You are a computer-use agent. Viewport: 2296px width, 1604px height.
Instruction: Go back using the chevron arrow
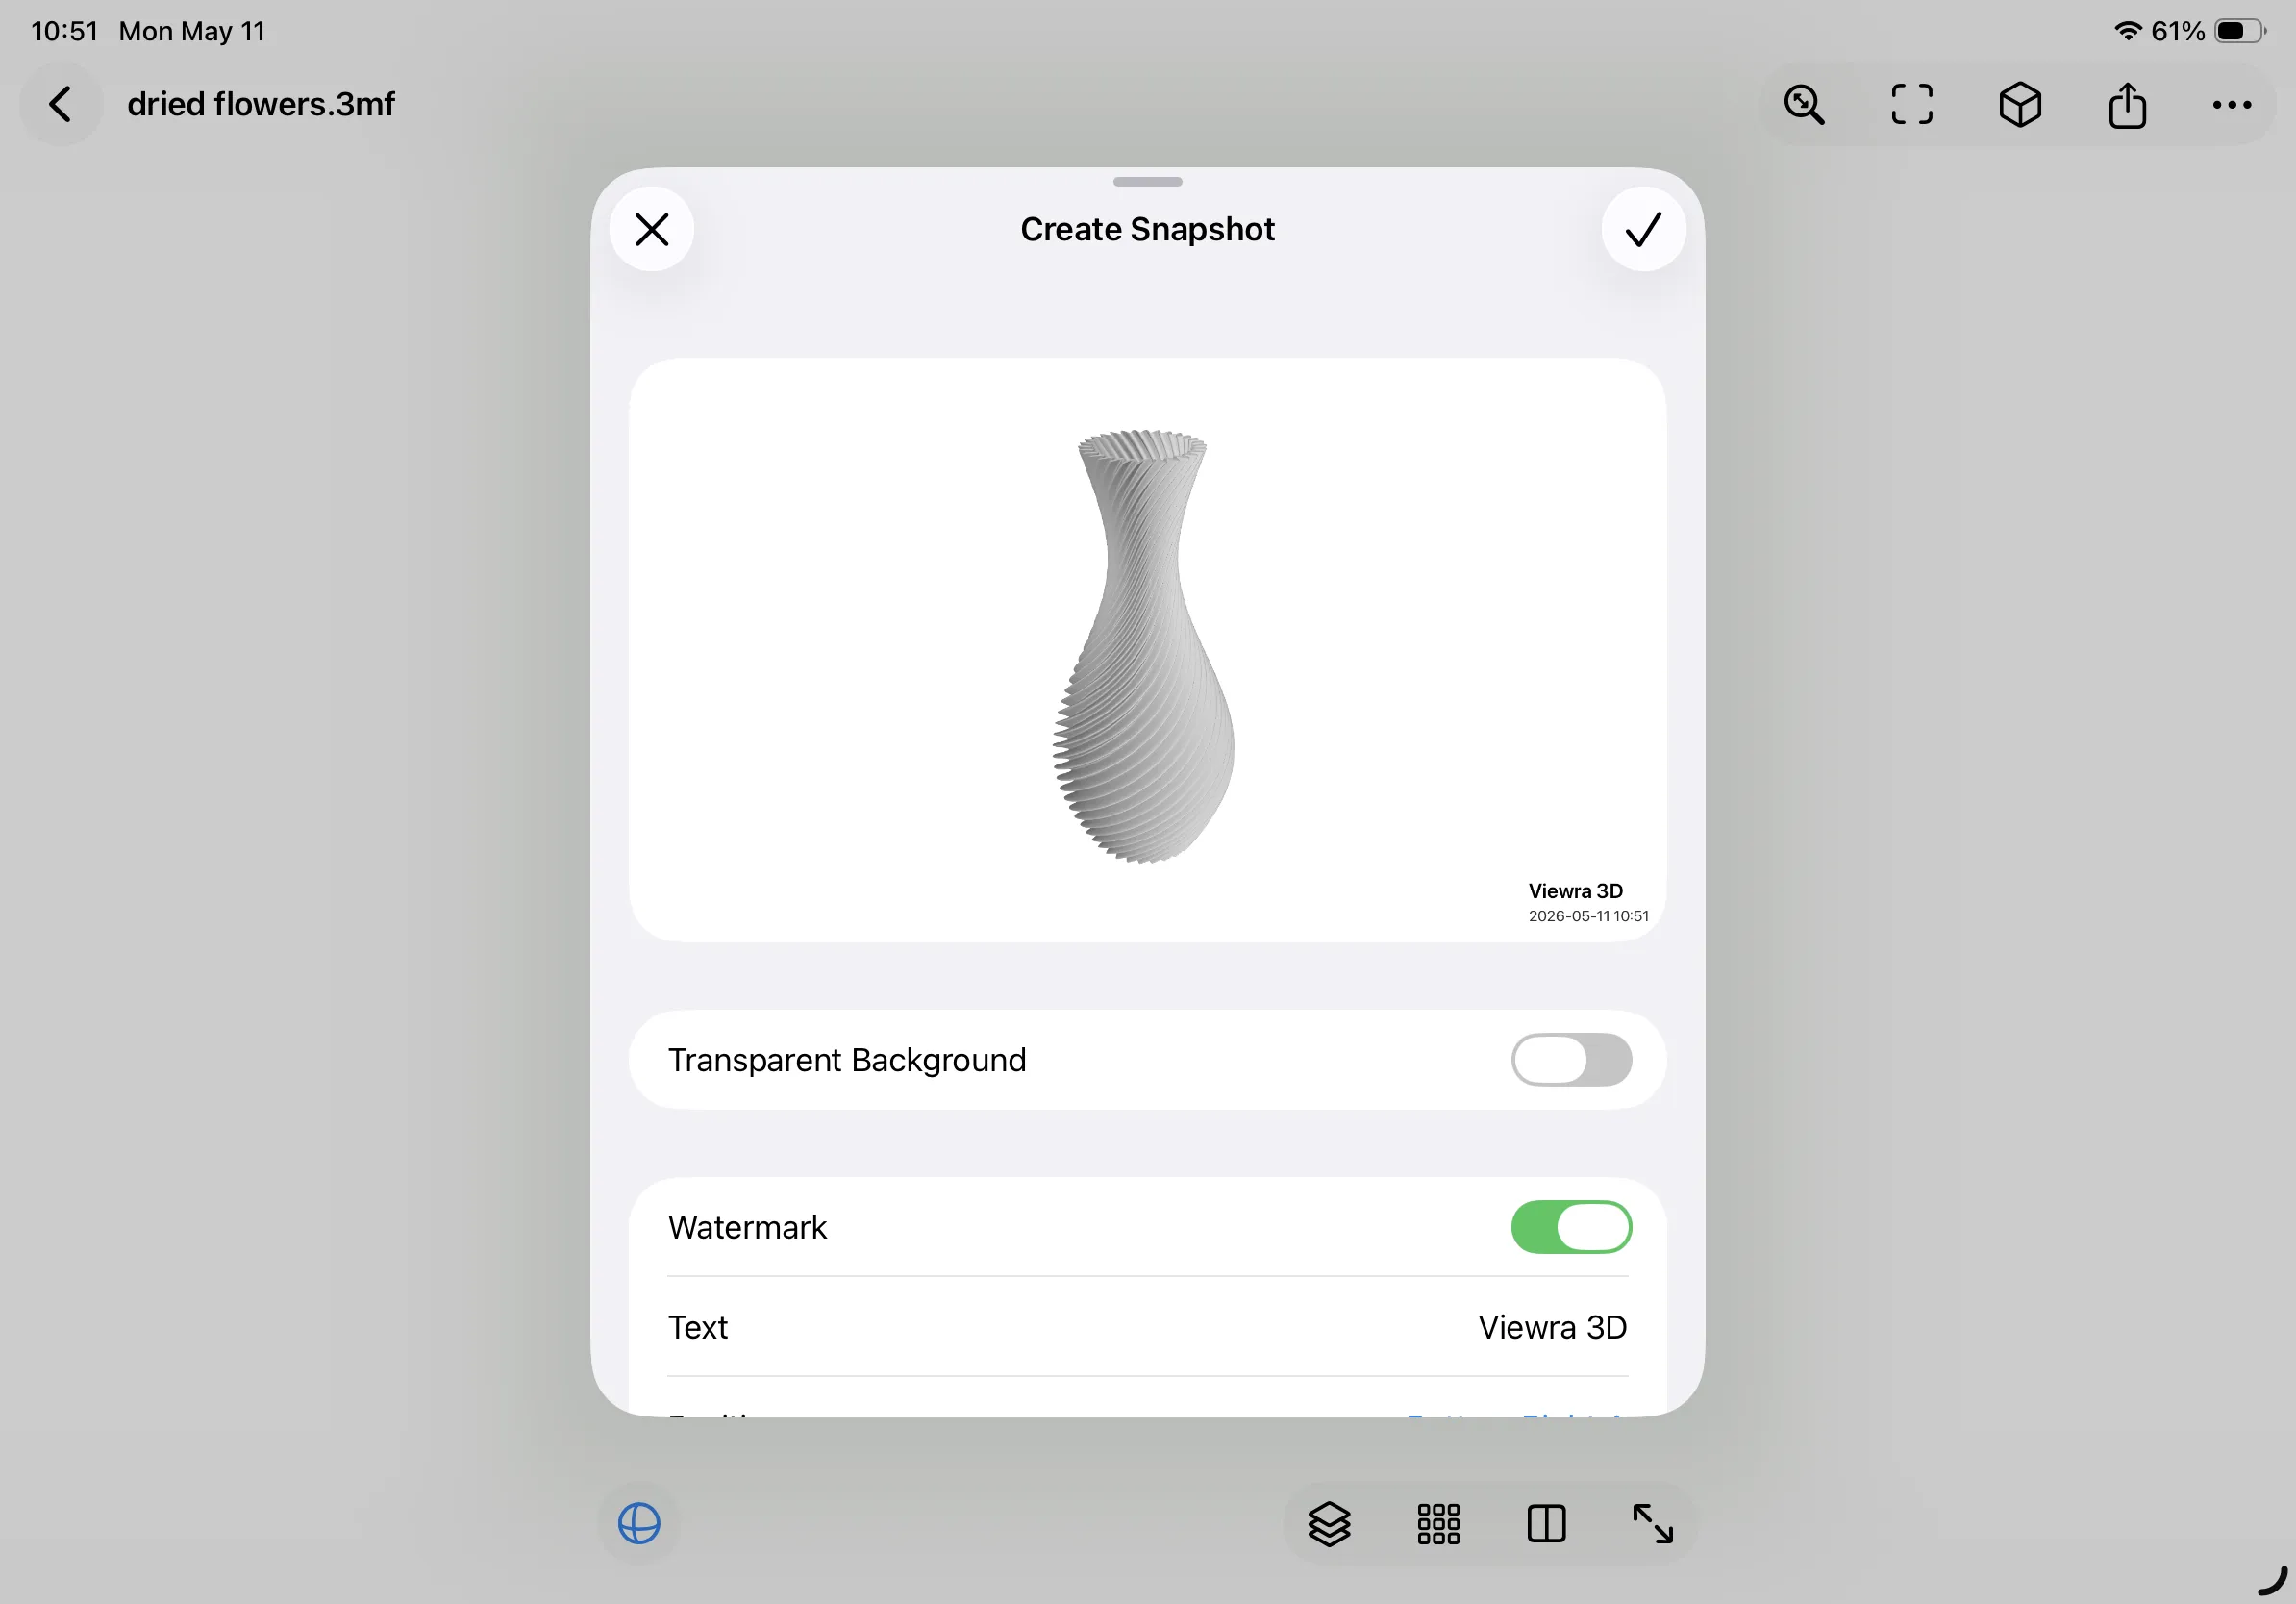coord(61,104)
